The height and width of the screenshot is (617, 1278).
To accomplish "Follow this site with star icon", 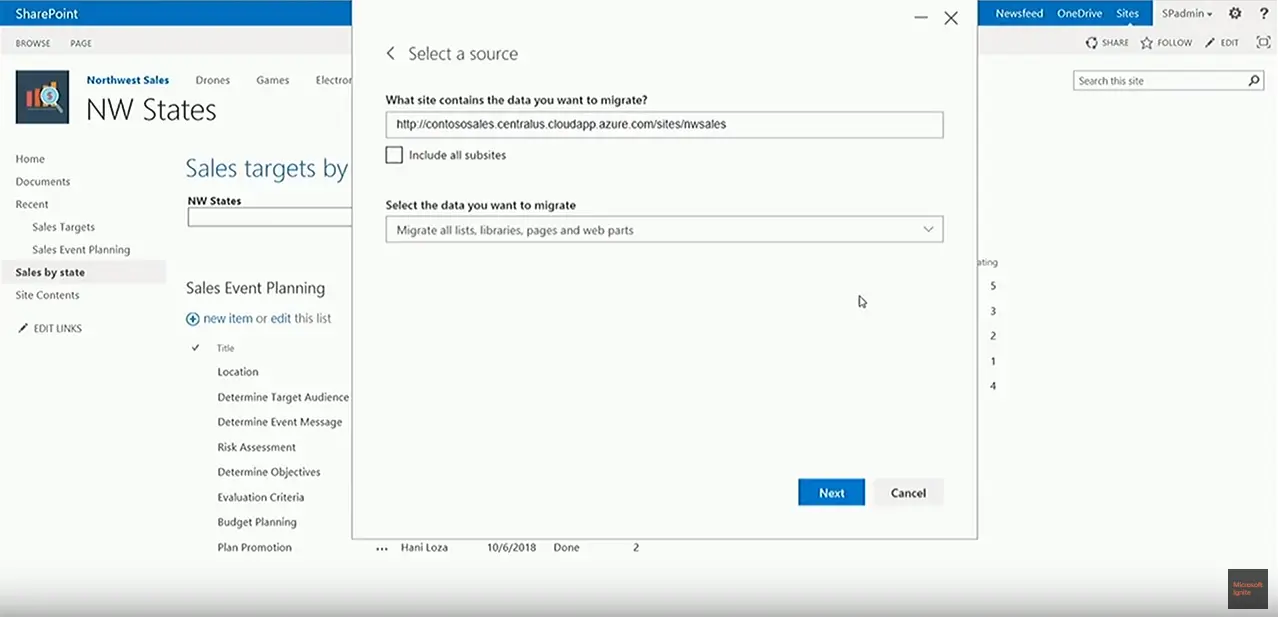I will click(x=1147, y=43).
